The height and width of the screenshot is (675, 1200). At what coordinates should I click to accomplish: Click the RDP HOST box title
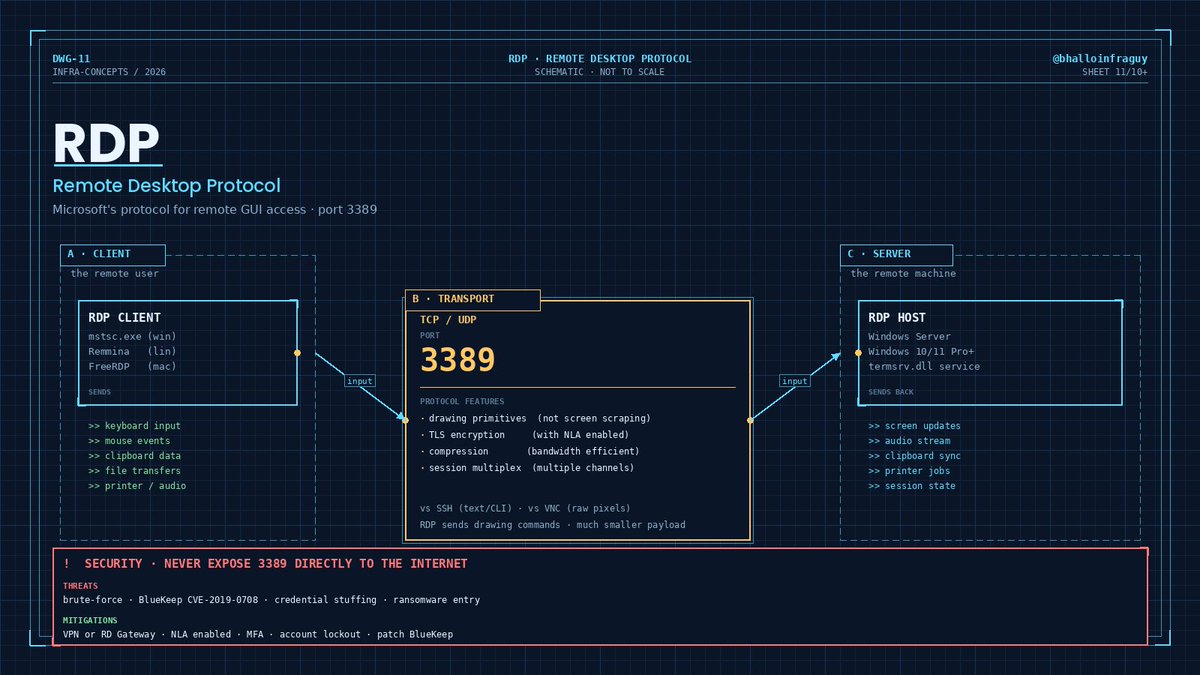click(x=897, y=318)
